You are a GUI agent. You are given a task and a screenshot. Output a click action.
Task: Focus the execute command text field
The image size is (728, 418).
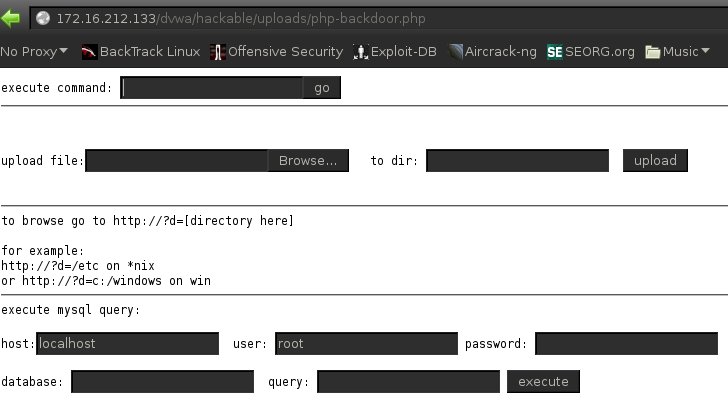(x=212, y=88)
